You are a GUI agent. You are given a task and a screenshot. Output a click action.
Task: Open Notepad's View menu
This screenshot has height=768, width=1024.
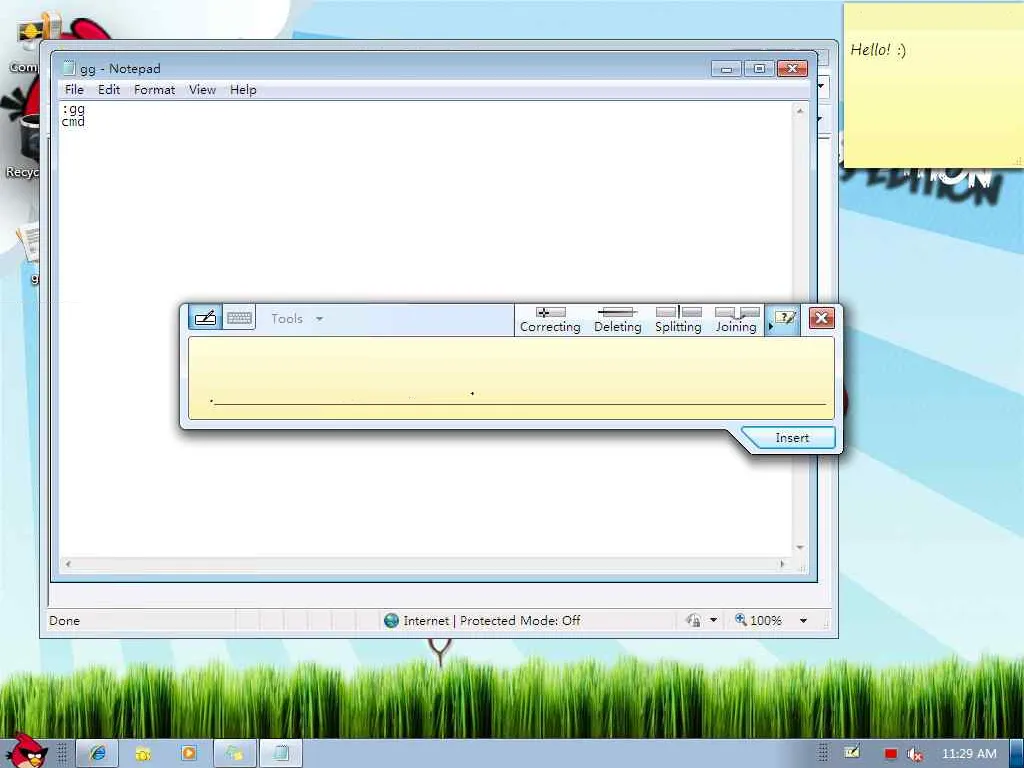(202, 89)
